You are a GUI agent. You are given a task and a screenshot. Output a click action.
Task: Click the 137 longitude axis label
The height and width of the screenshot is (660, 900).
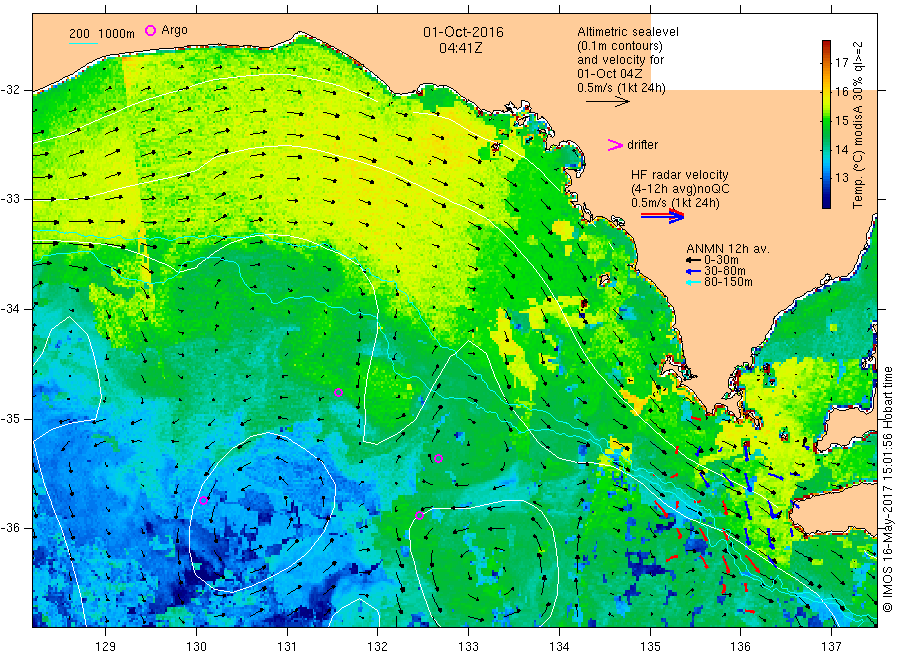831,646
